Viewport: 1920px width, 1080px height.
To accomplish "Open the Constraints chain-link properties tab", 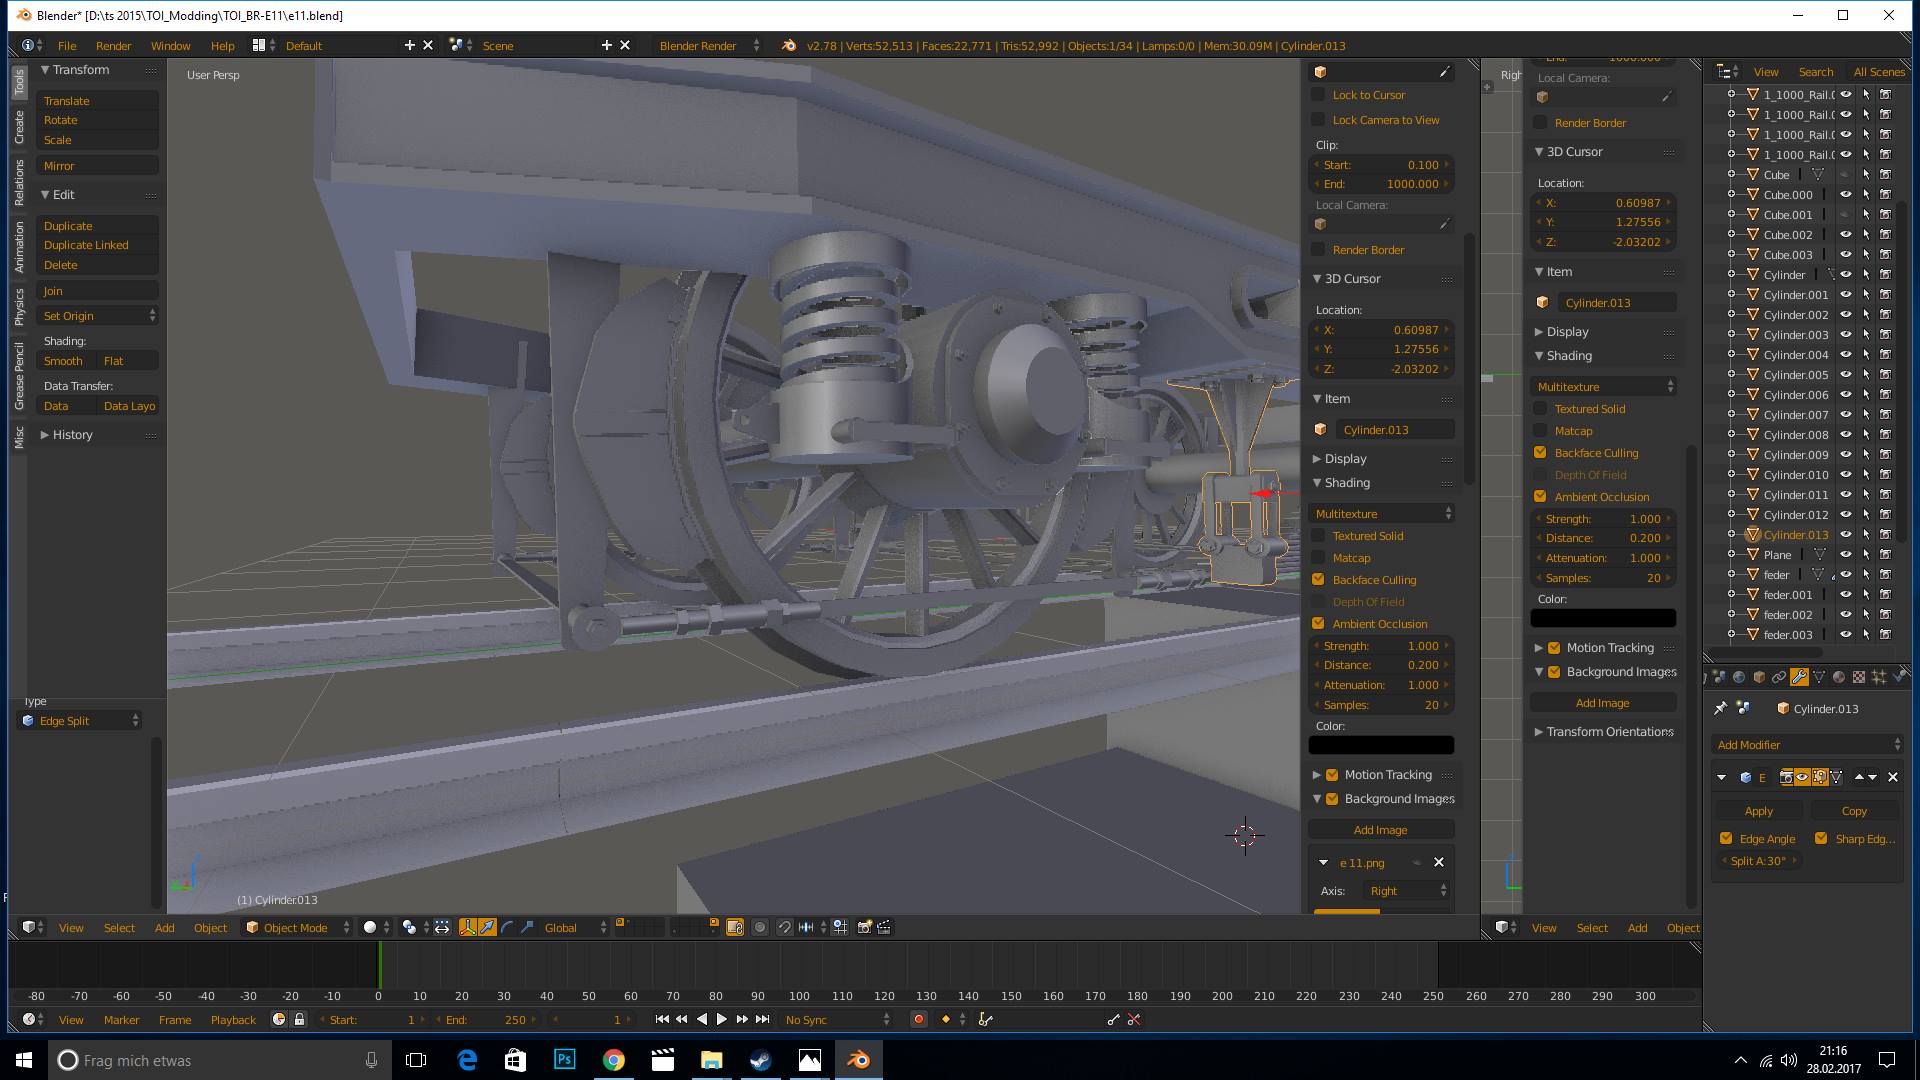I will (1779, 677).
